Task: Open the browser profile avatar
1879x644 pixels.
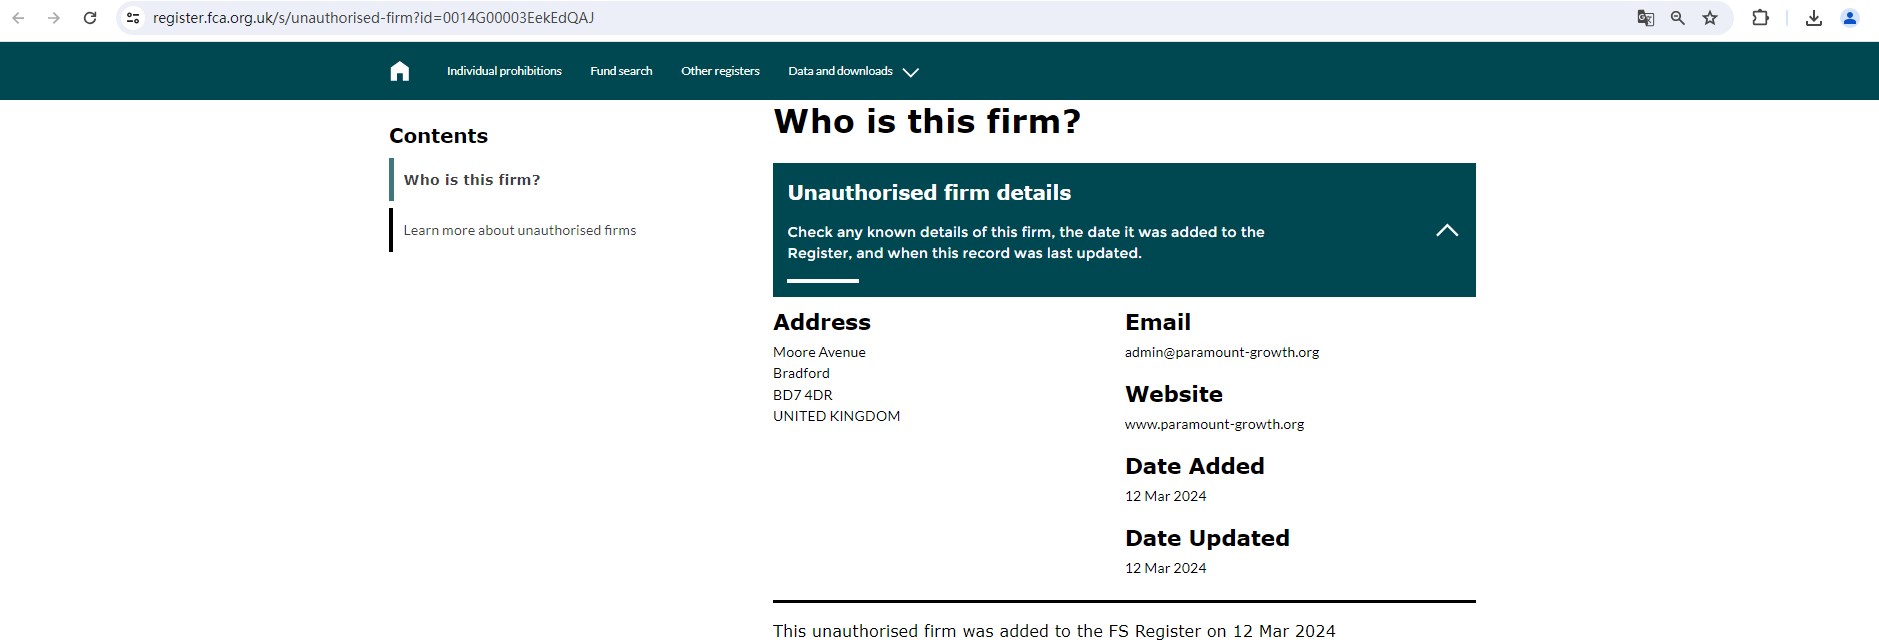Action: tap(1850, 18)
